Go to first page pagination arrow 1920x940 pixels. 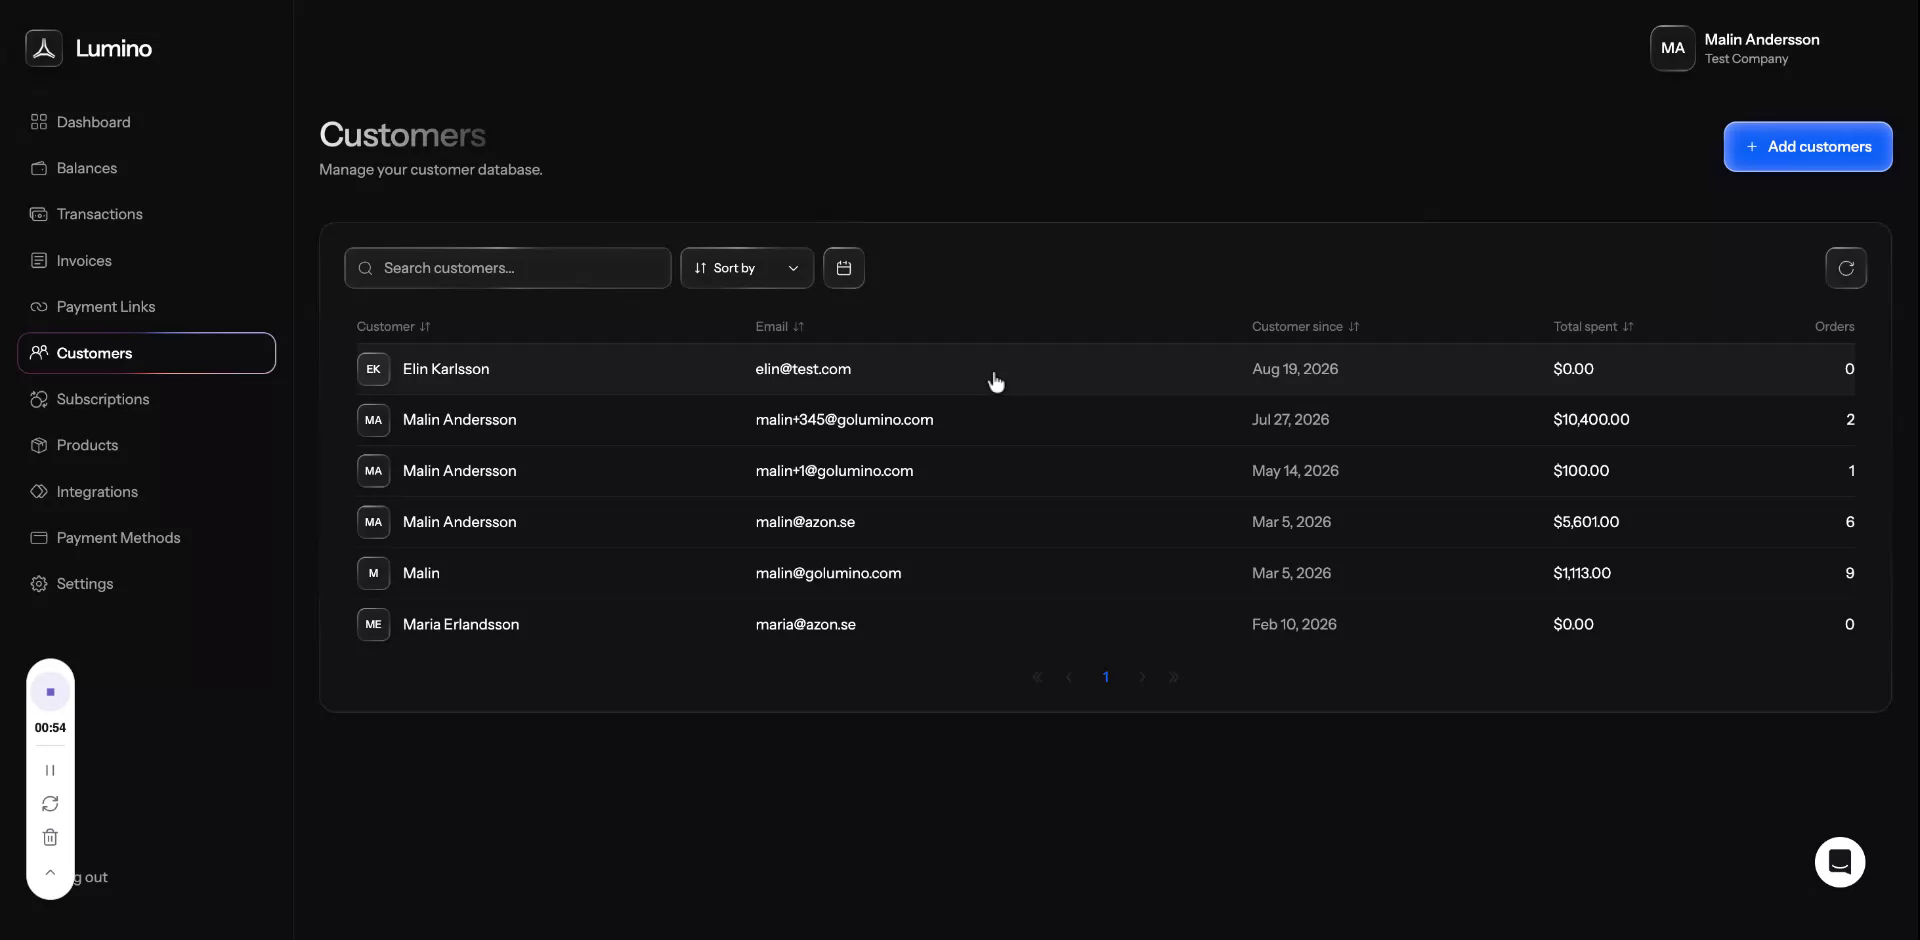[1037, 678]
